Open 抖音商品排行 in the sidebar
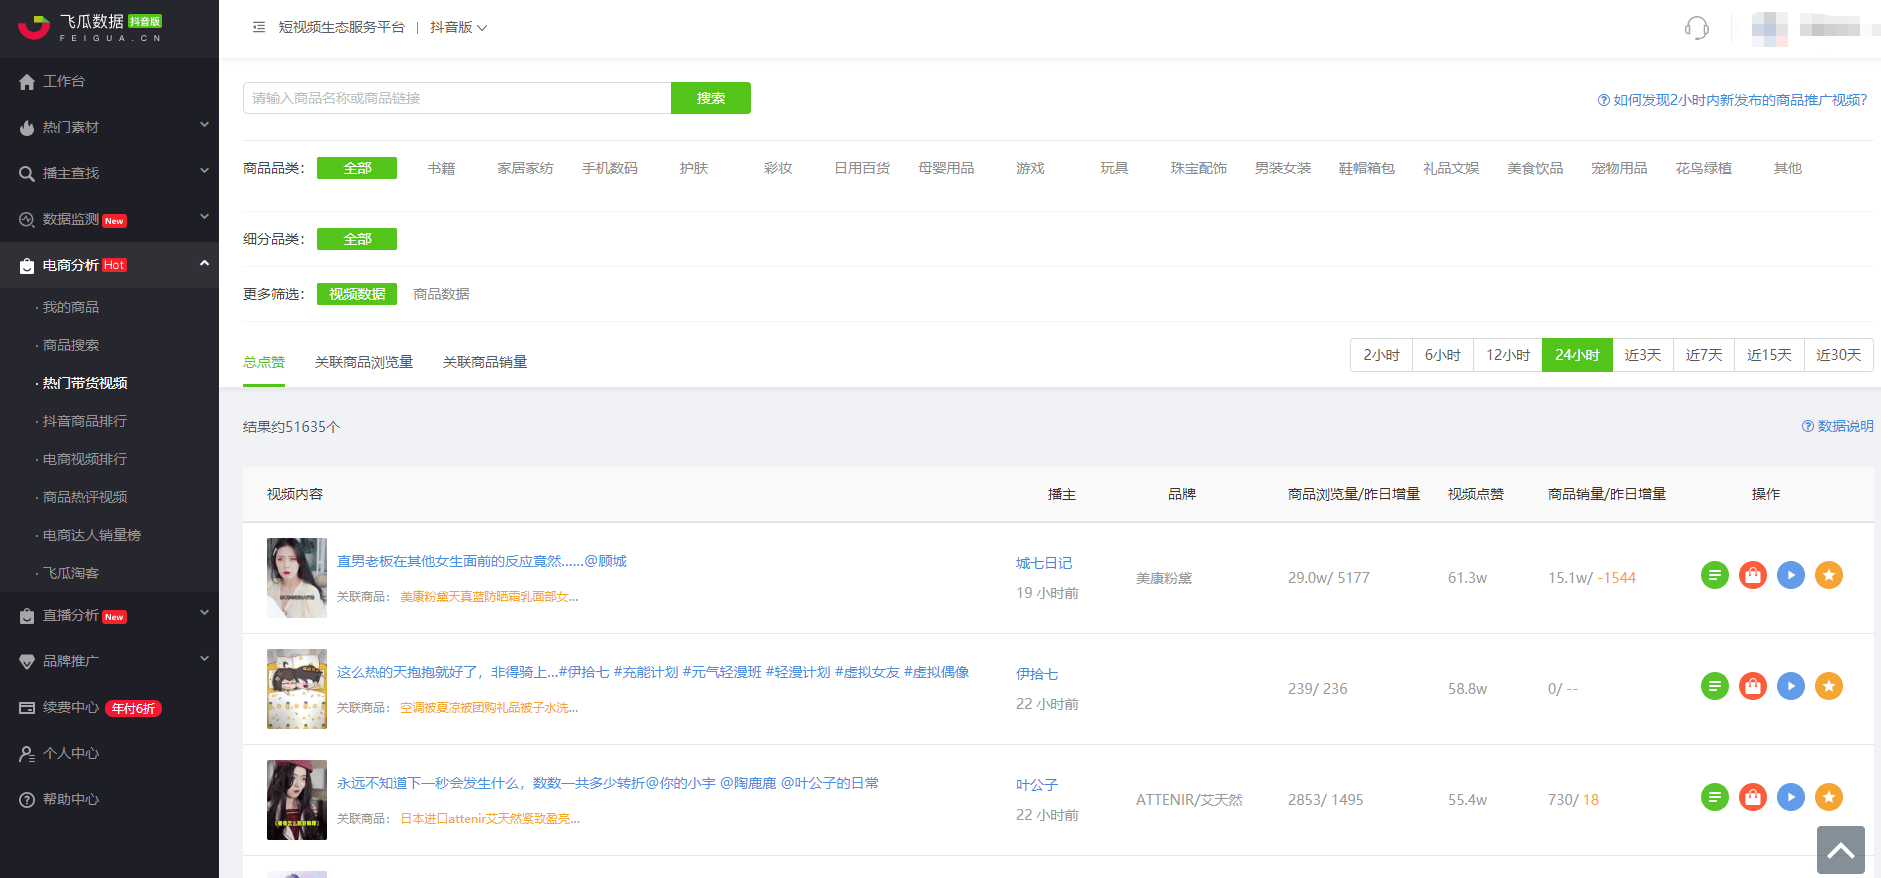 tap(85, 421)
